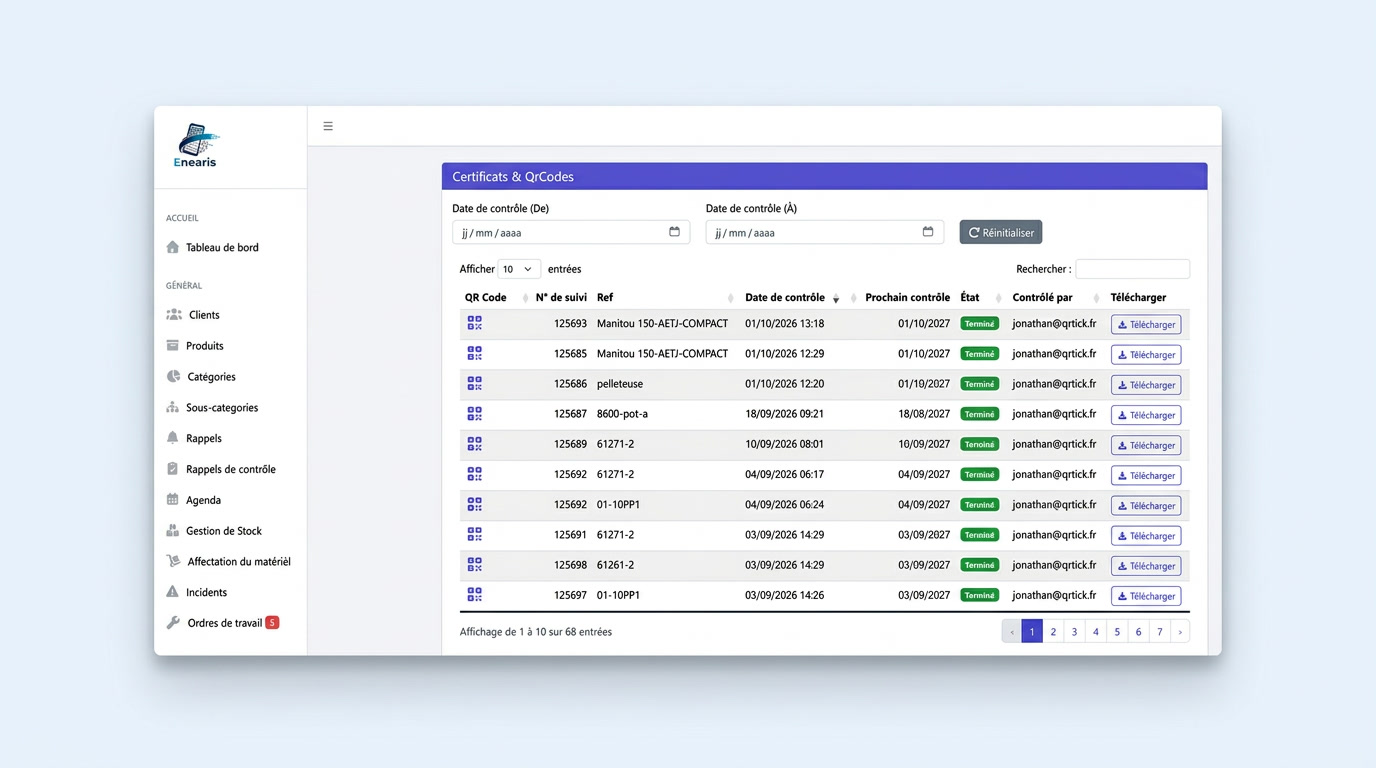Open the Afficher entries count dropdown
The image size is (1376, 768).
pos(519,269)
